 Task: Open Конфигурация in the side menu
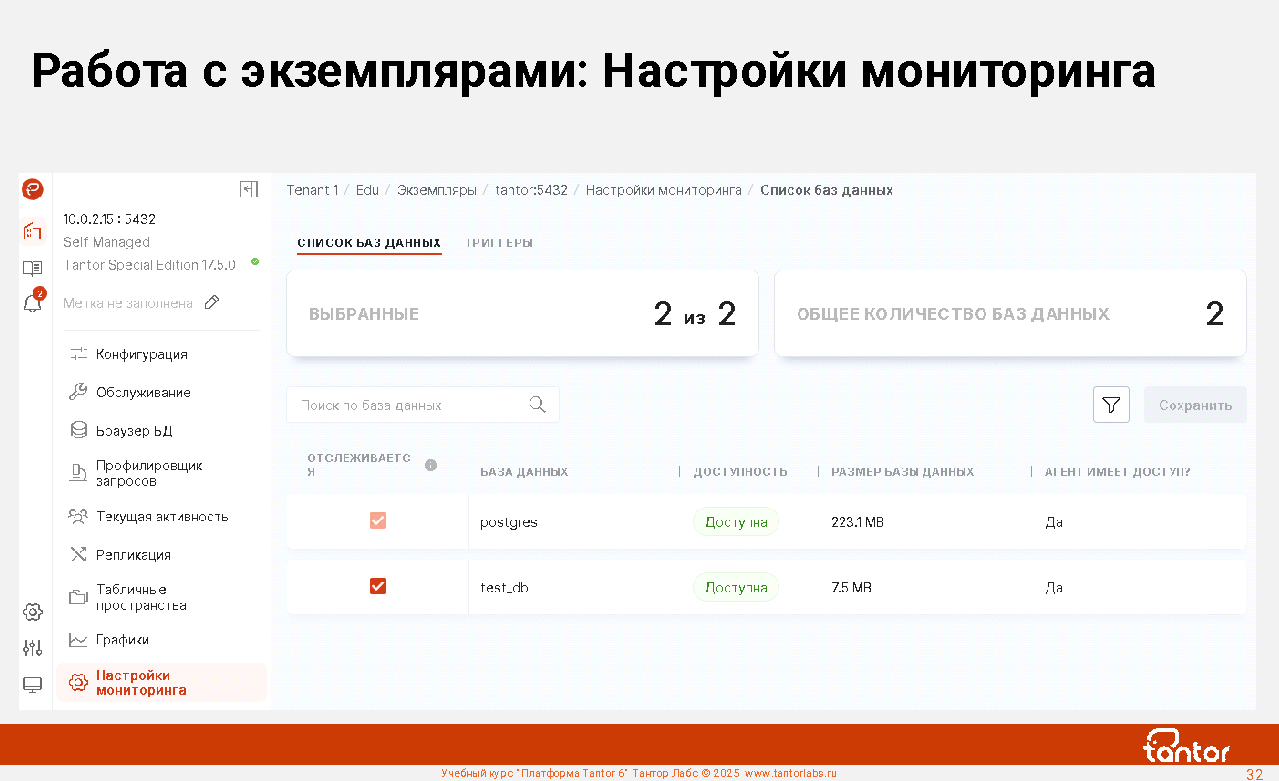141,354
